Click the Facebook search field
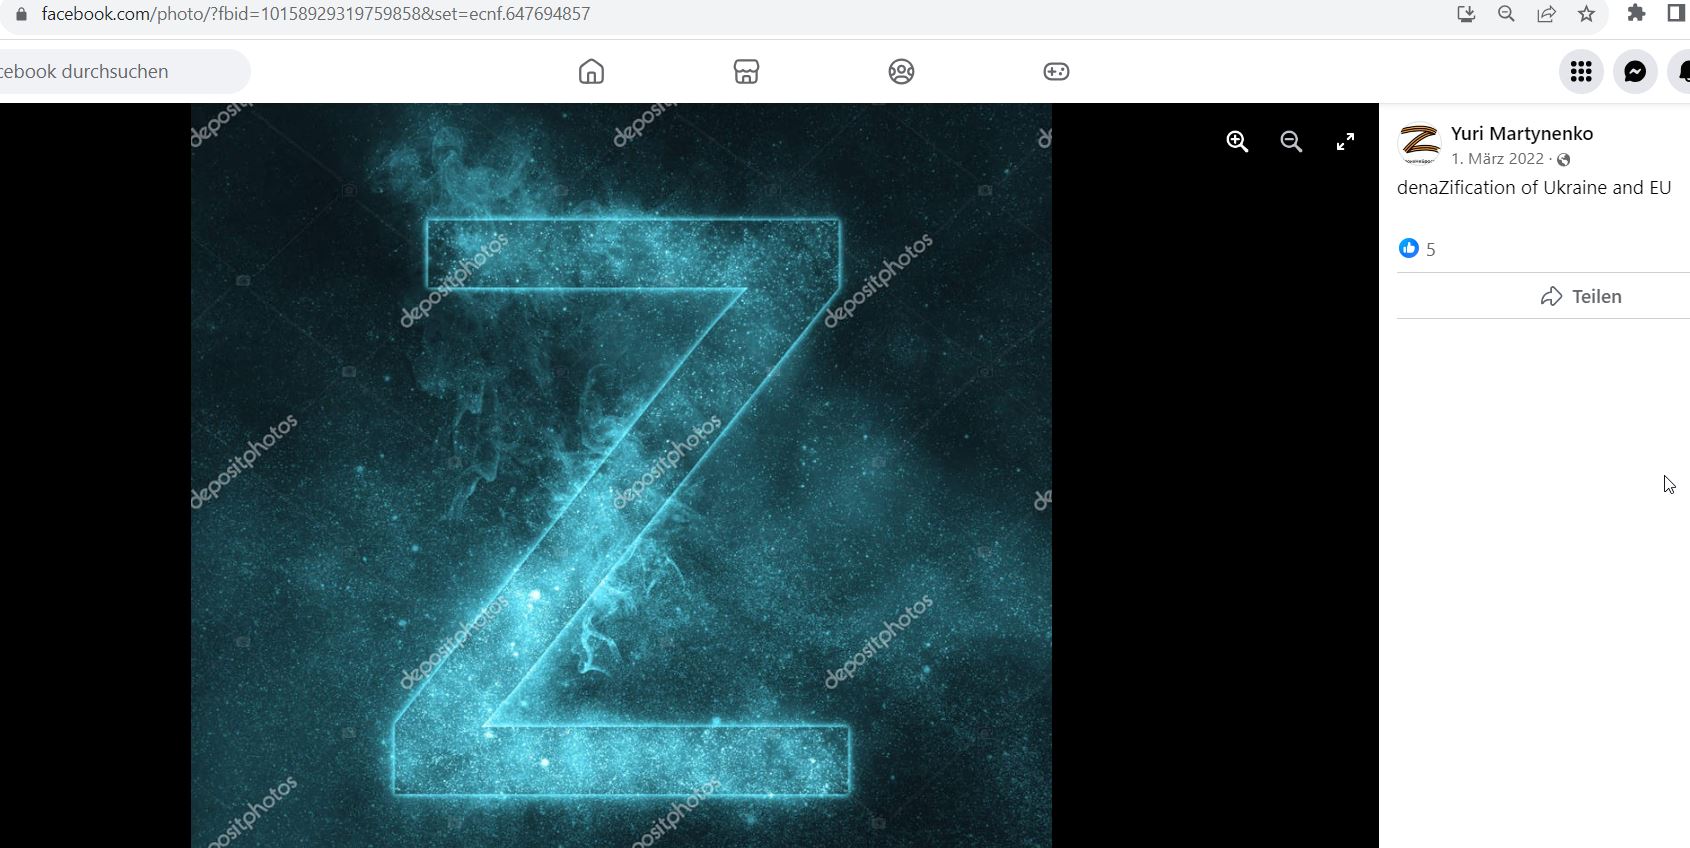The width and height of the screenshot is (1690, 848). point(123,71)
